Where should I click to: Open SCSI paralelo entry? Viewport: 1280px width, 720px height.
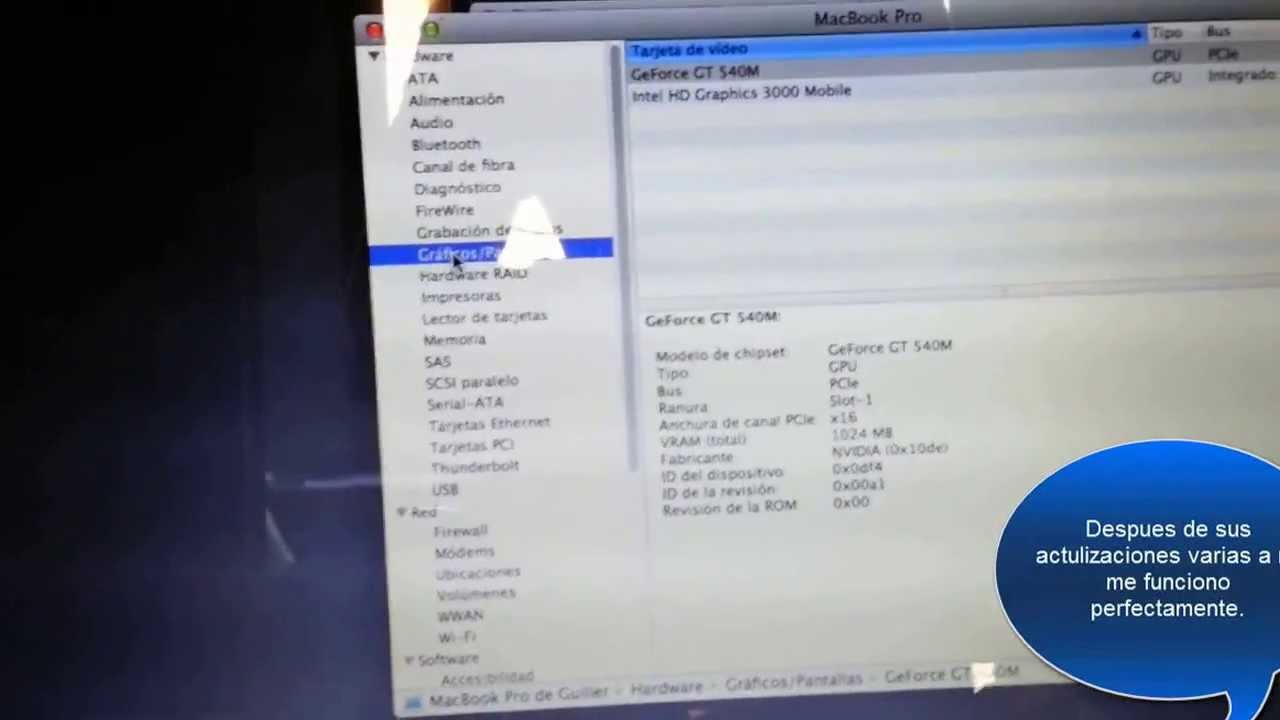click(x=471, y=382)
